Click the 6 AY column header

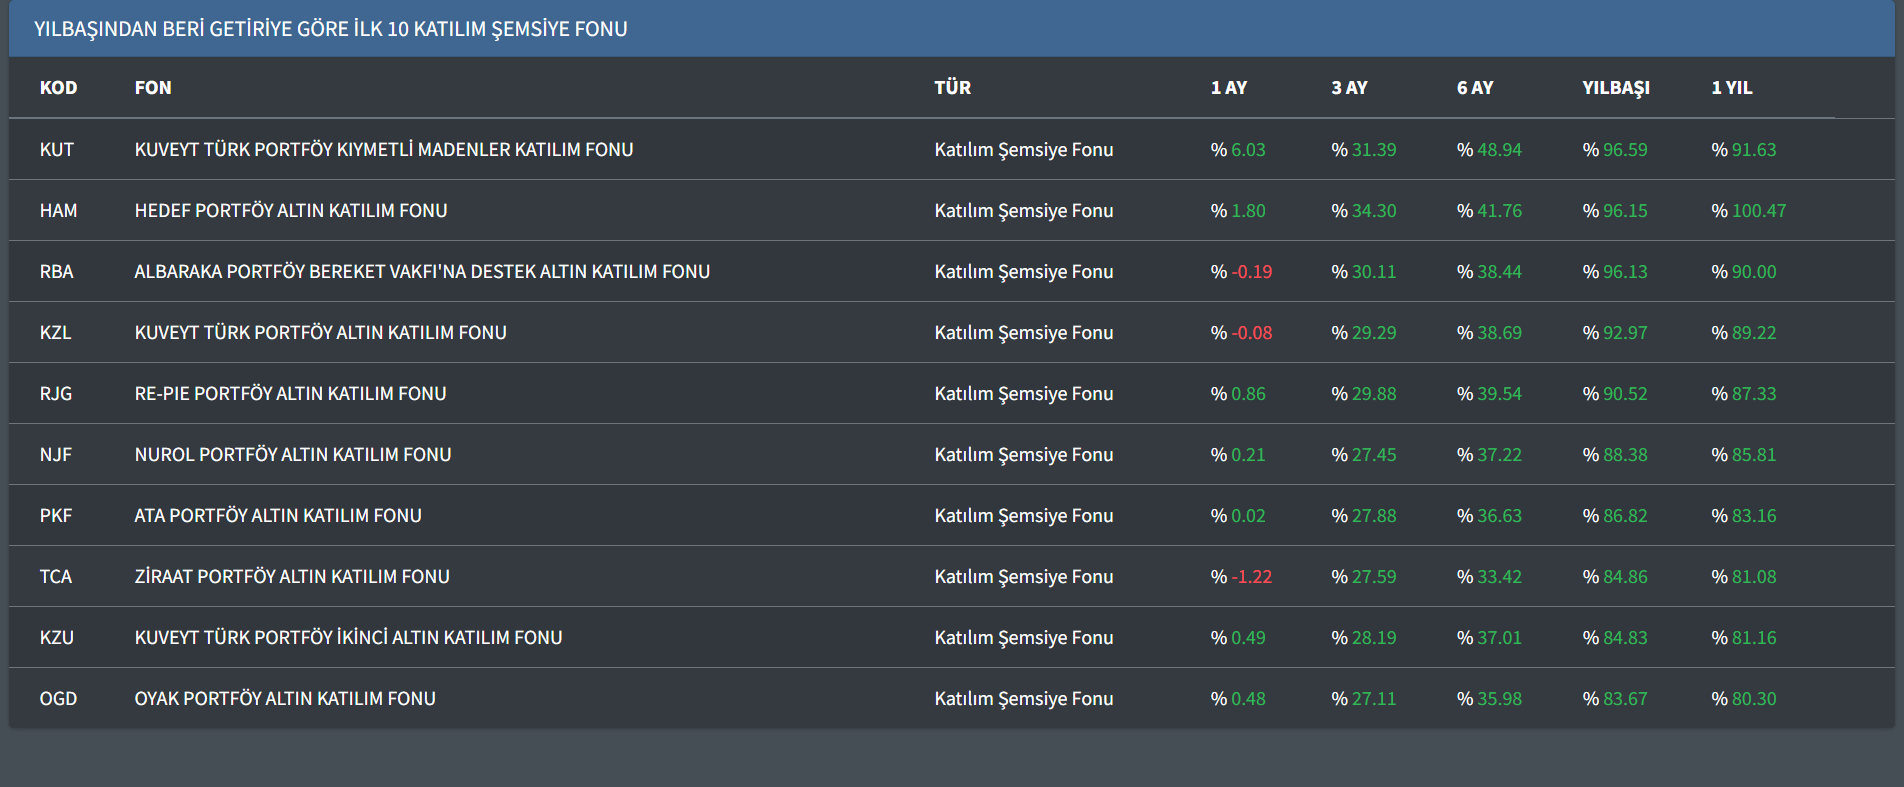[1474, 88]
